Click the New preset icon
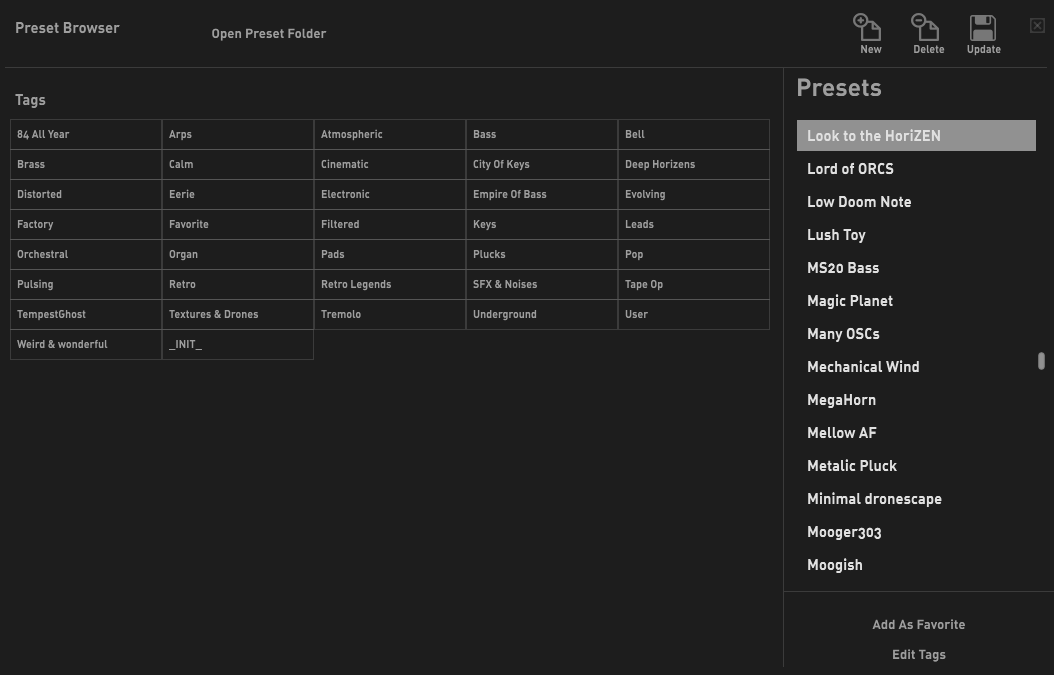The width and height of the screenshot is (1054, 675). click(x=868, y=29)
